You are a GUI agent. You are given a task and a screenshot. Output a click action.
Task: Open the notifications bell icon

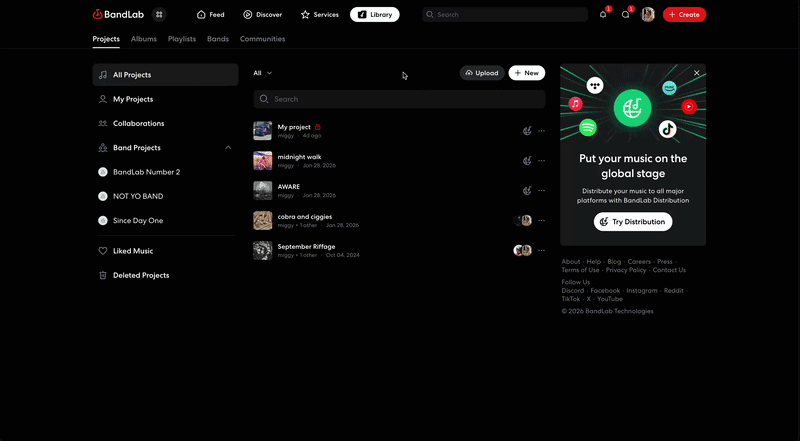pyautogui.click(x=603, y=15)
